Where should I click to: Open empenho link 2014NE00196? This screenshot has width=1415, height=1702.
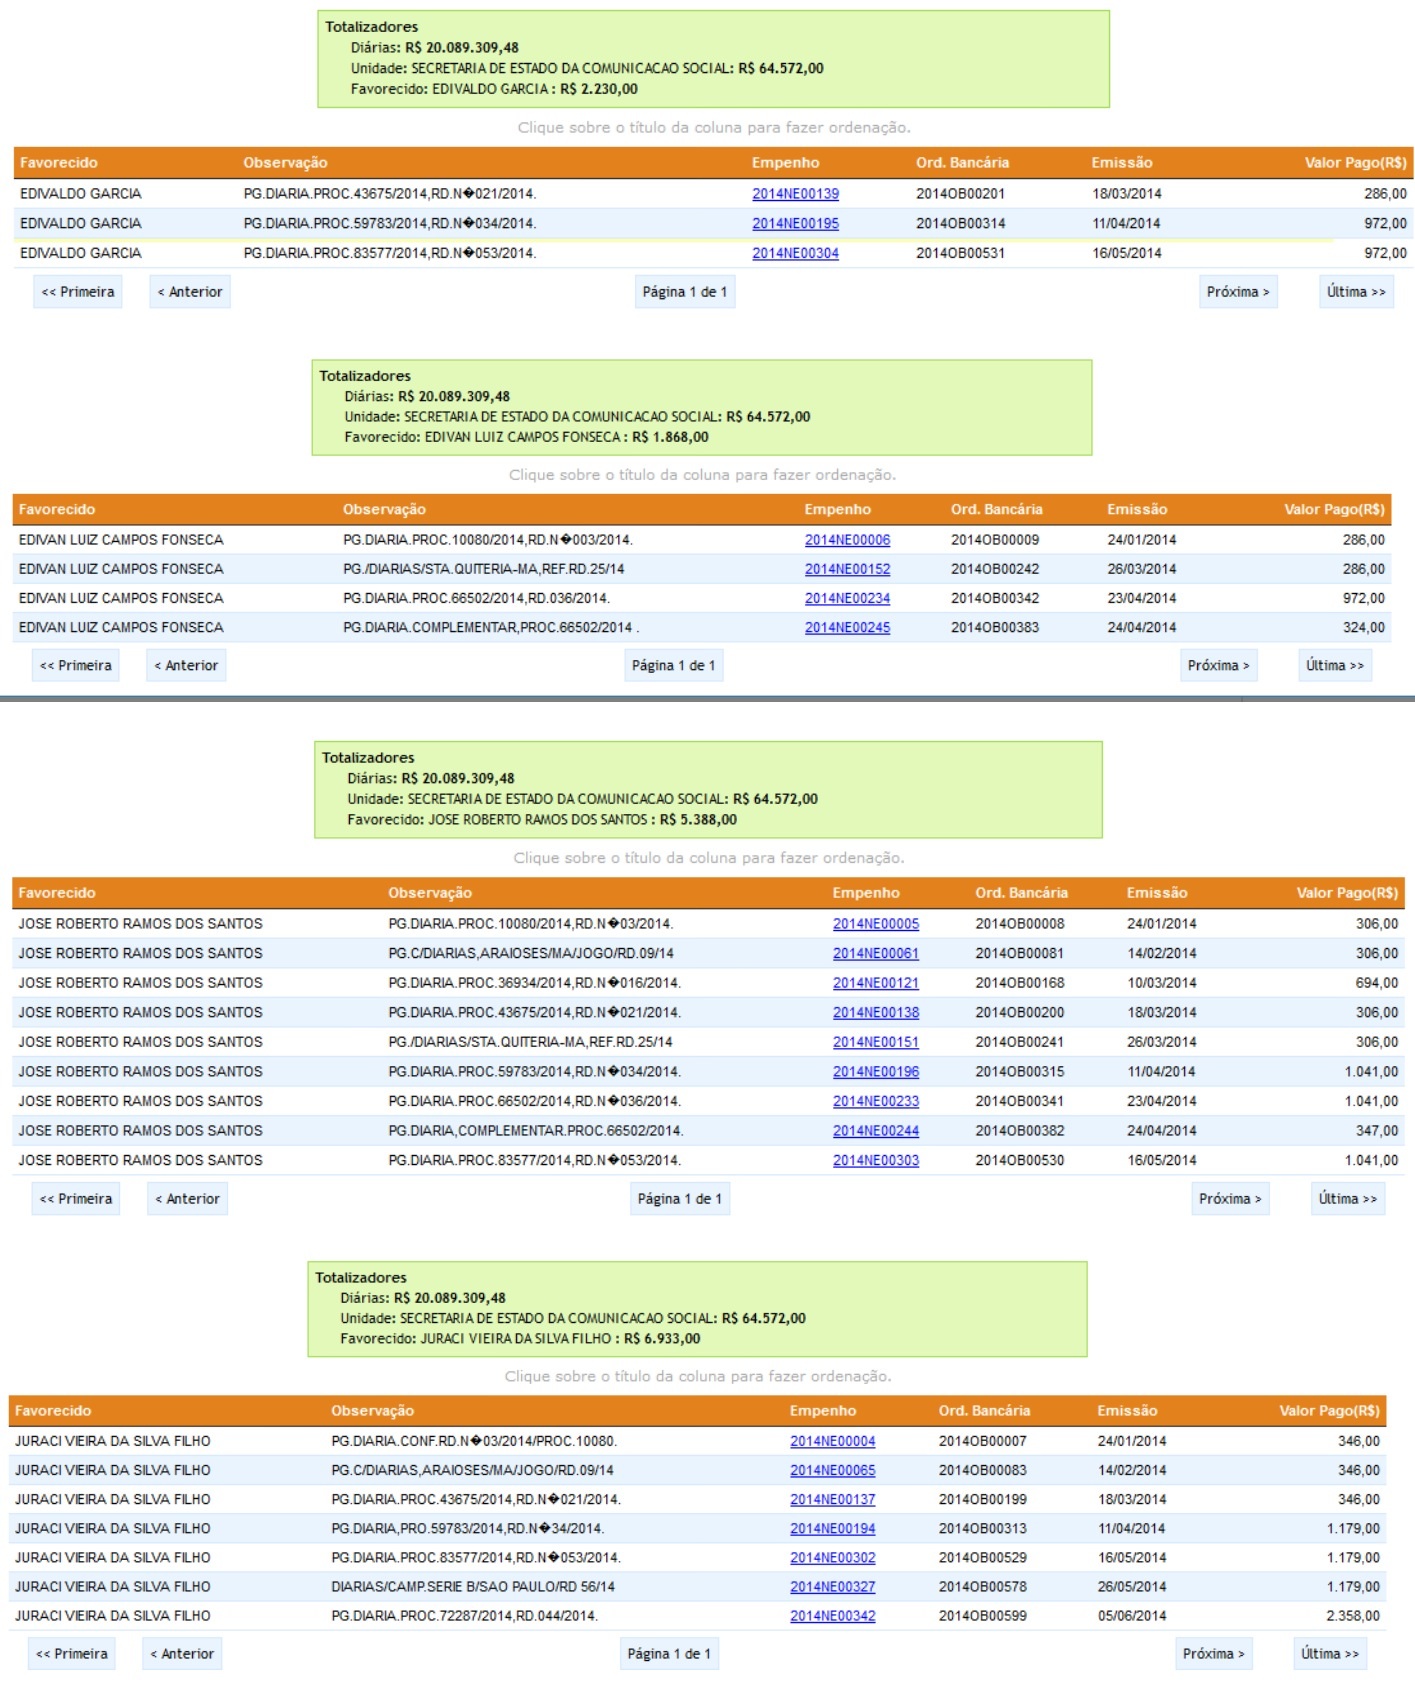coord(875,1072)
